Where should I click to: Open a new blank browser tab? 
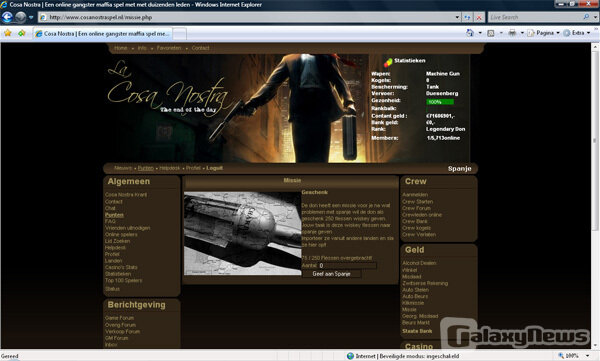pyautogui.click(x=180, y=34)
